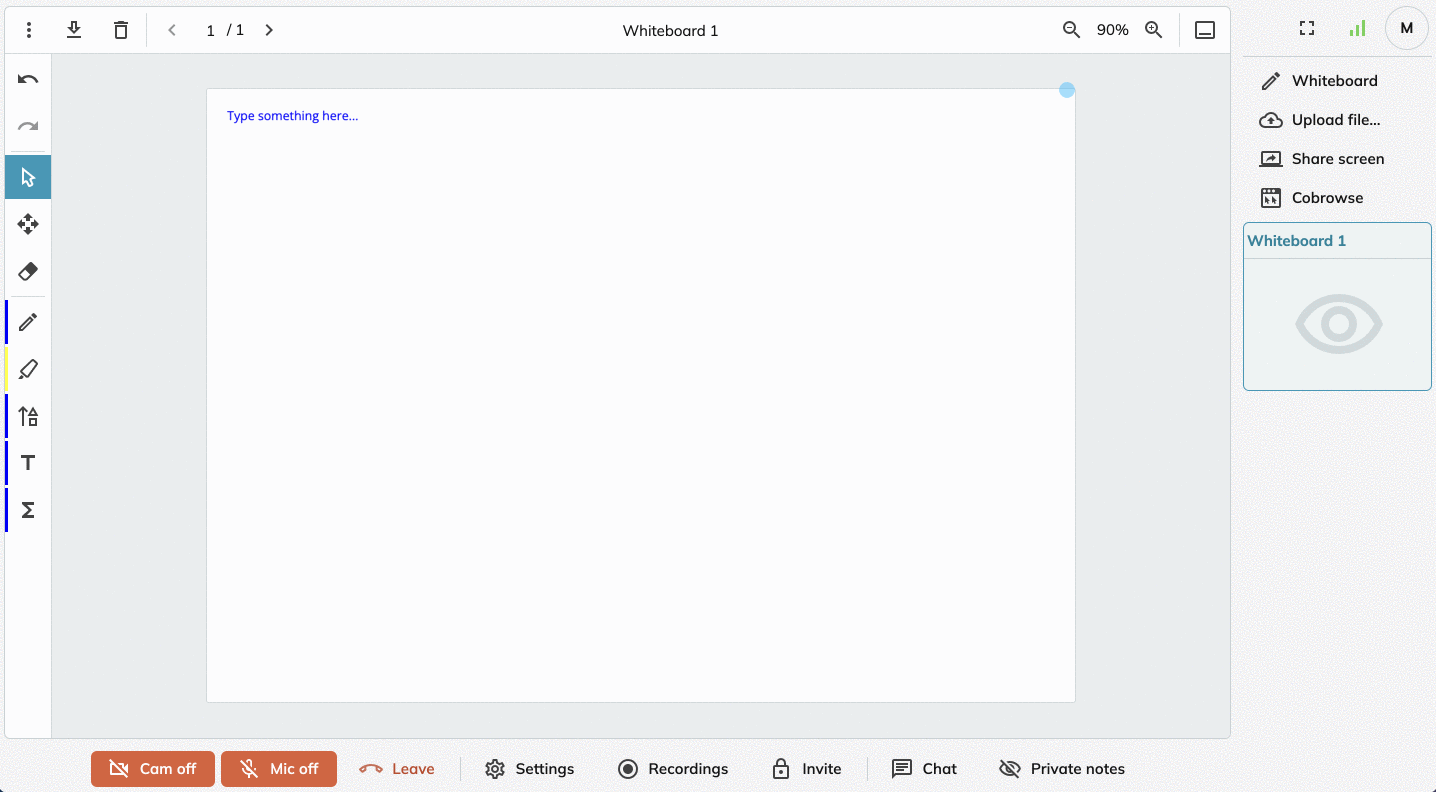Open highlighter yellow color strip

point(6,369)
